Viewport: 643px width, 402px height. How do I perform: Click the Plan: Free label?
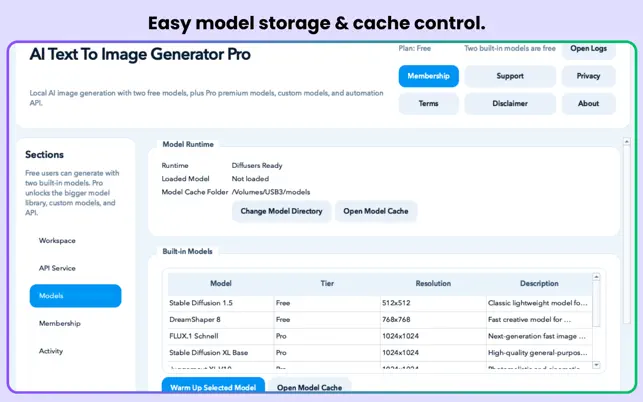pos(415,48)
